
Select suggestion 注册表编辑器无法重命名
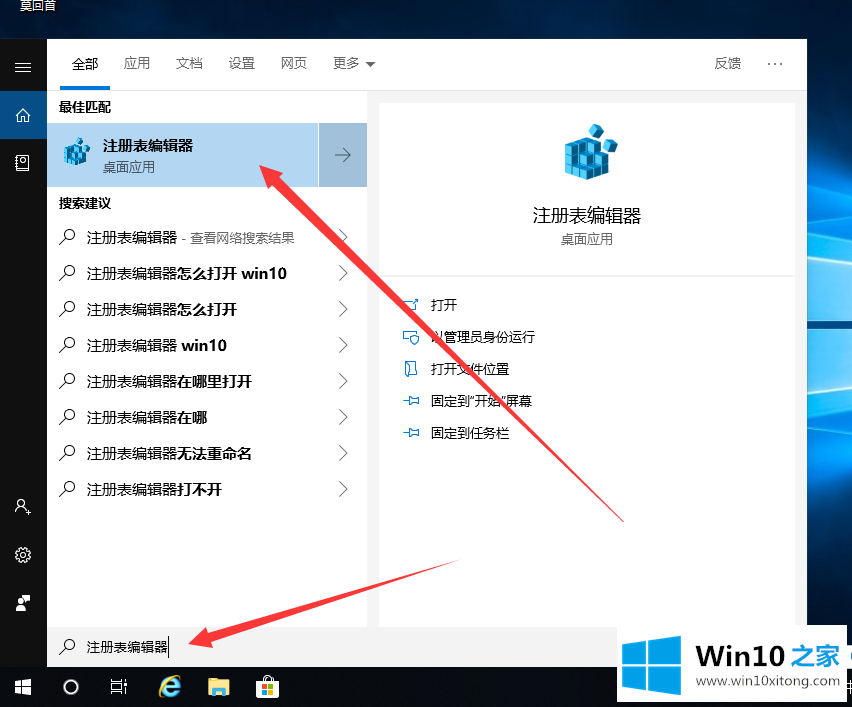[x=169, y=453]
